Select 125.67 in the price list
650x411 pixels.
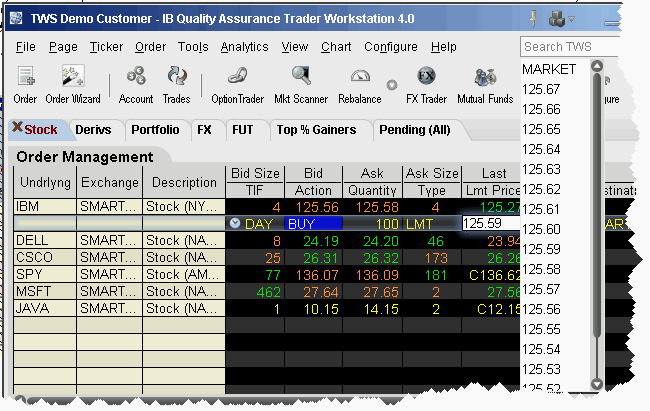click(541, 89)
